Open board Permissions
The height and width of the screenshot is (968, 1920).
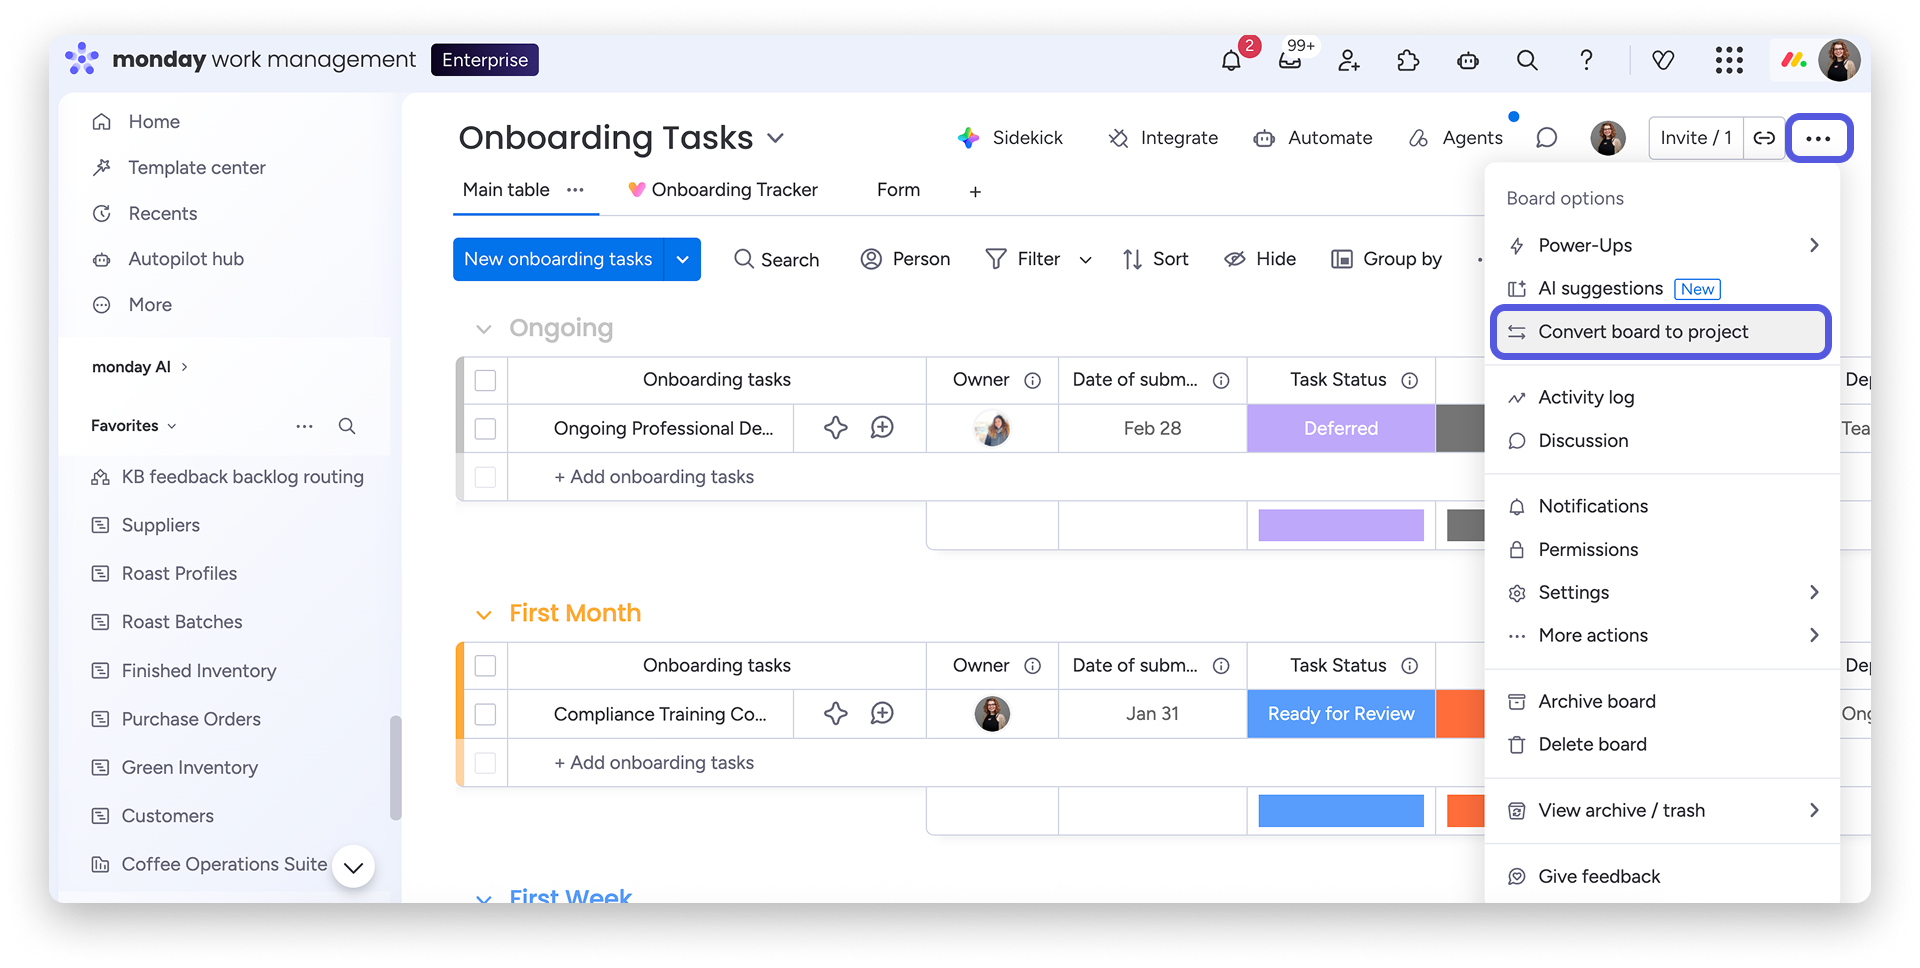tap(1662, 549)
